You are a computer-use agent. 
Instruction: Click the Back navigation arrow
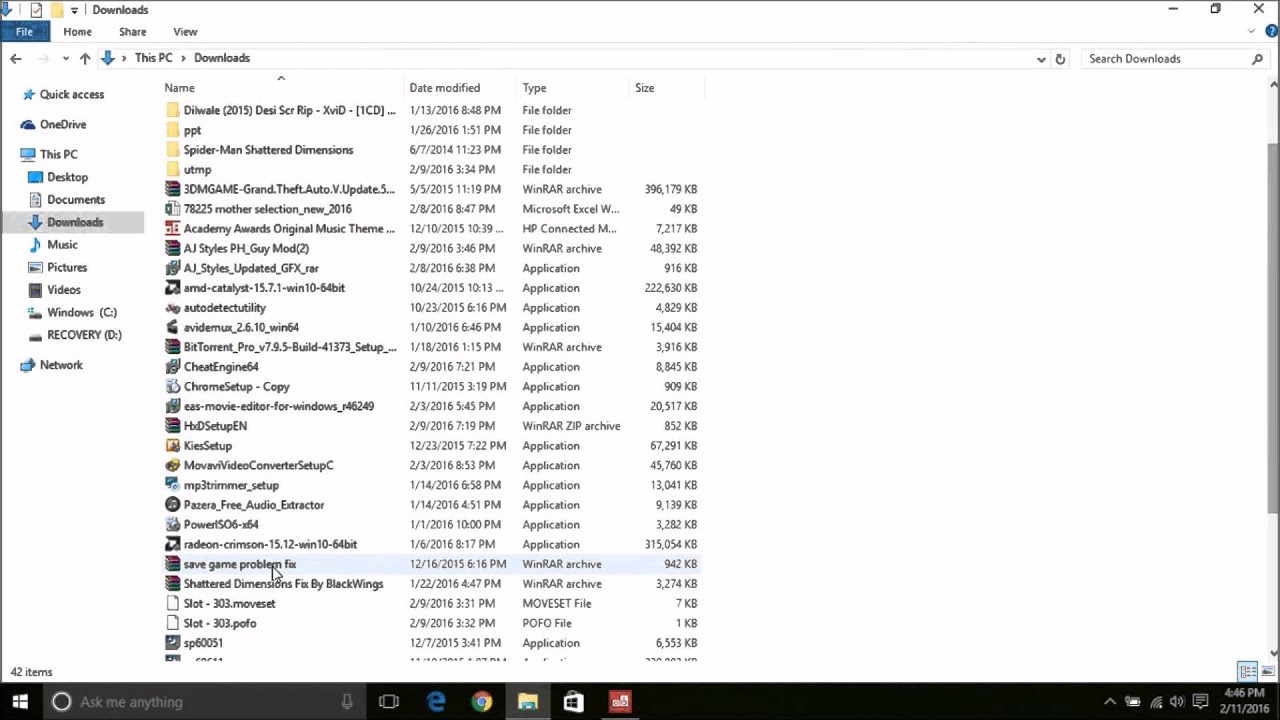tap(16, 58)
